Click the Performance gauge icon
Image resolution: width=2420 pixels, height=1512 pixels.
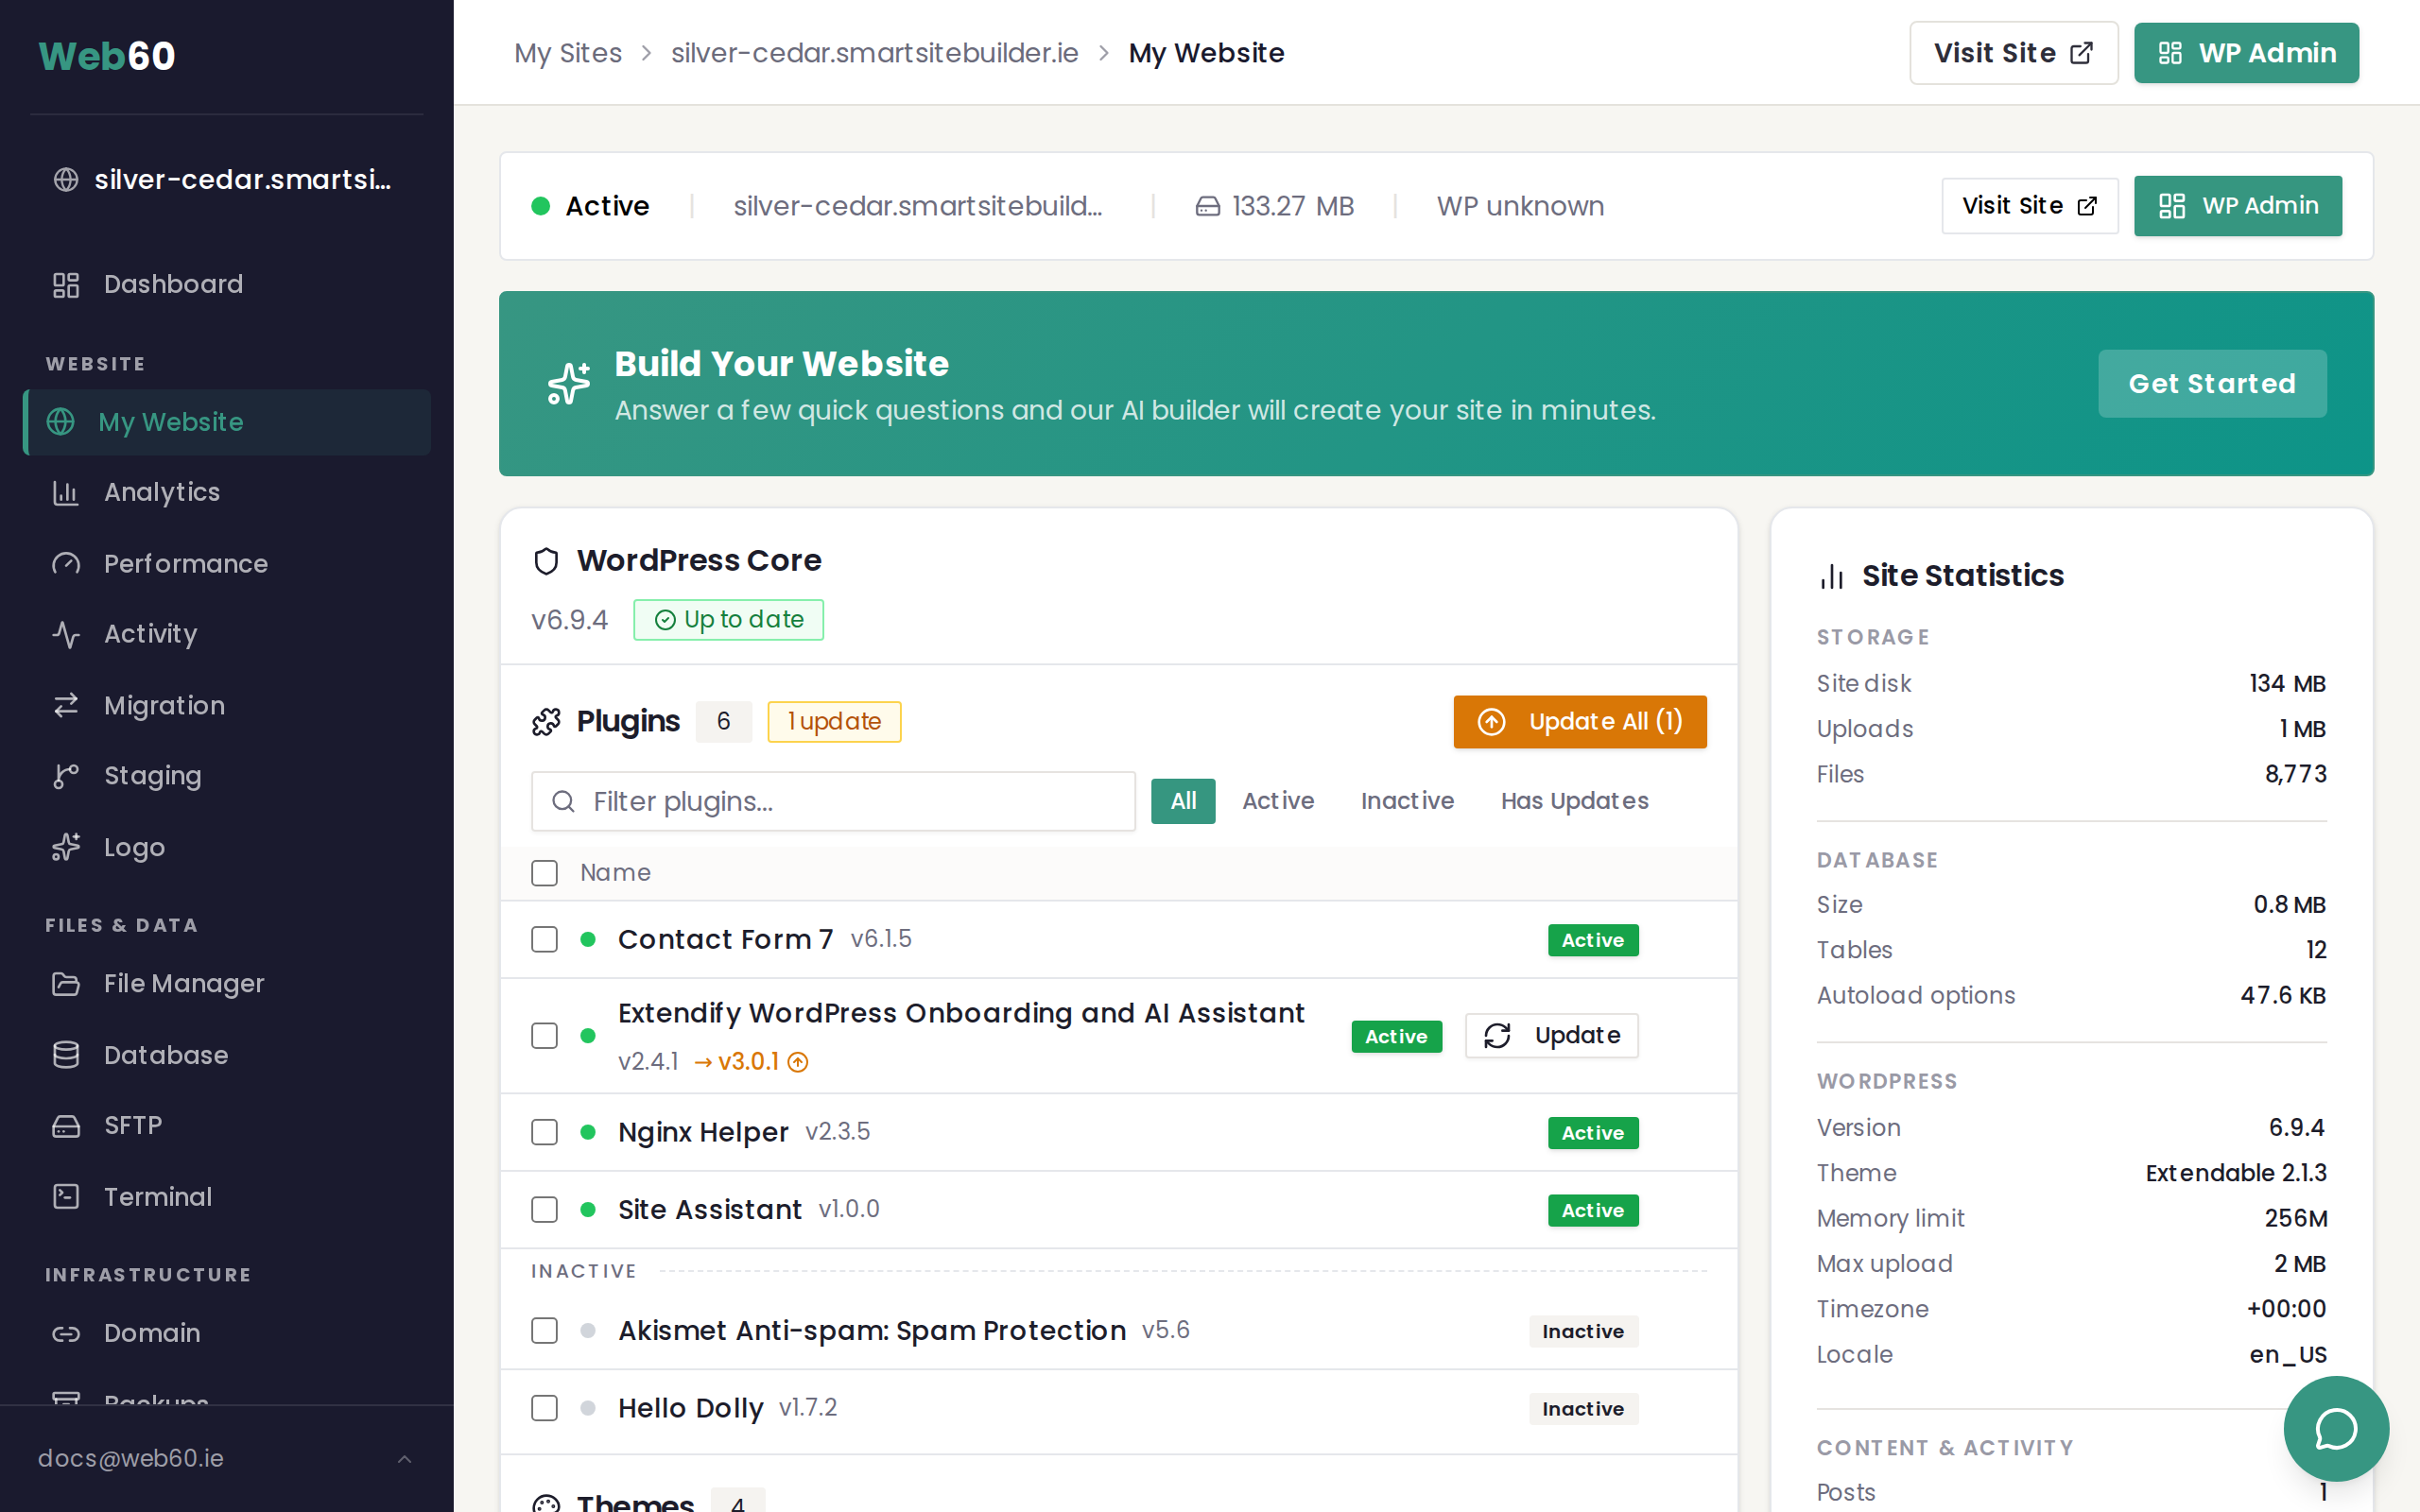(66, 564)
